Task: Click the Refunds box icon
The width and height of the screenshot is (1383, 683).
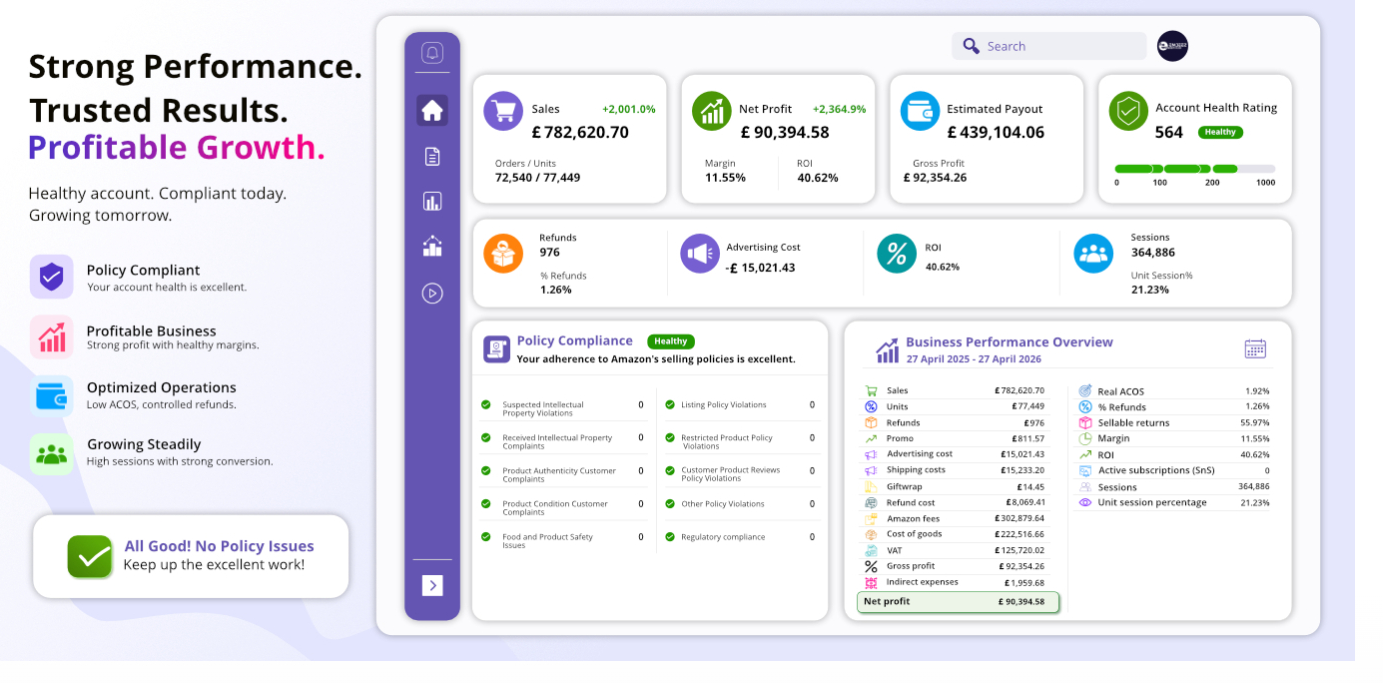Action: coord(503,253)
